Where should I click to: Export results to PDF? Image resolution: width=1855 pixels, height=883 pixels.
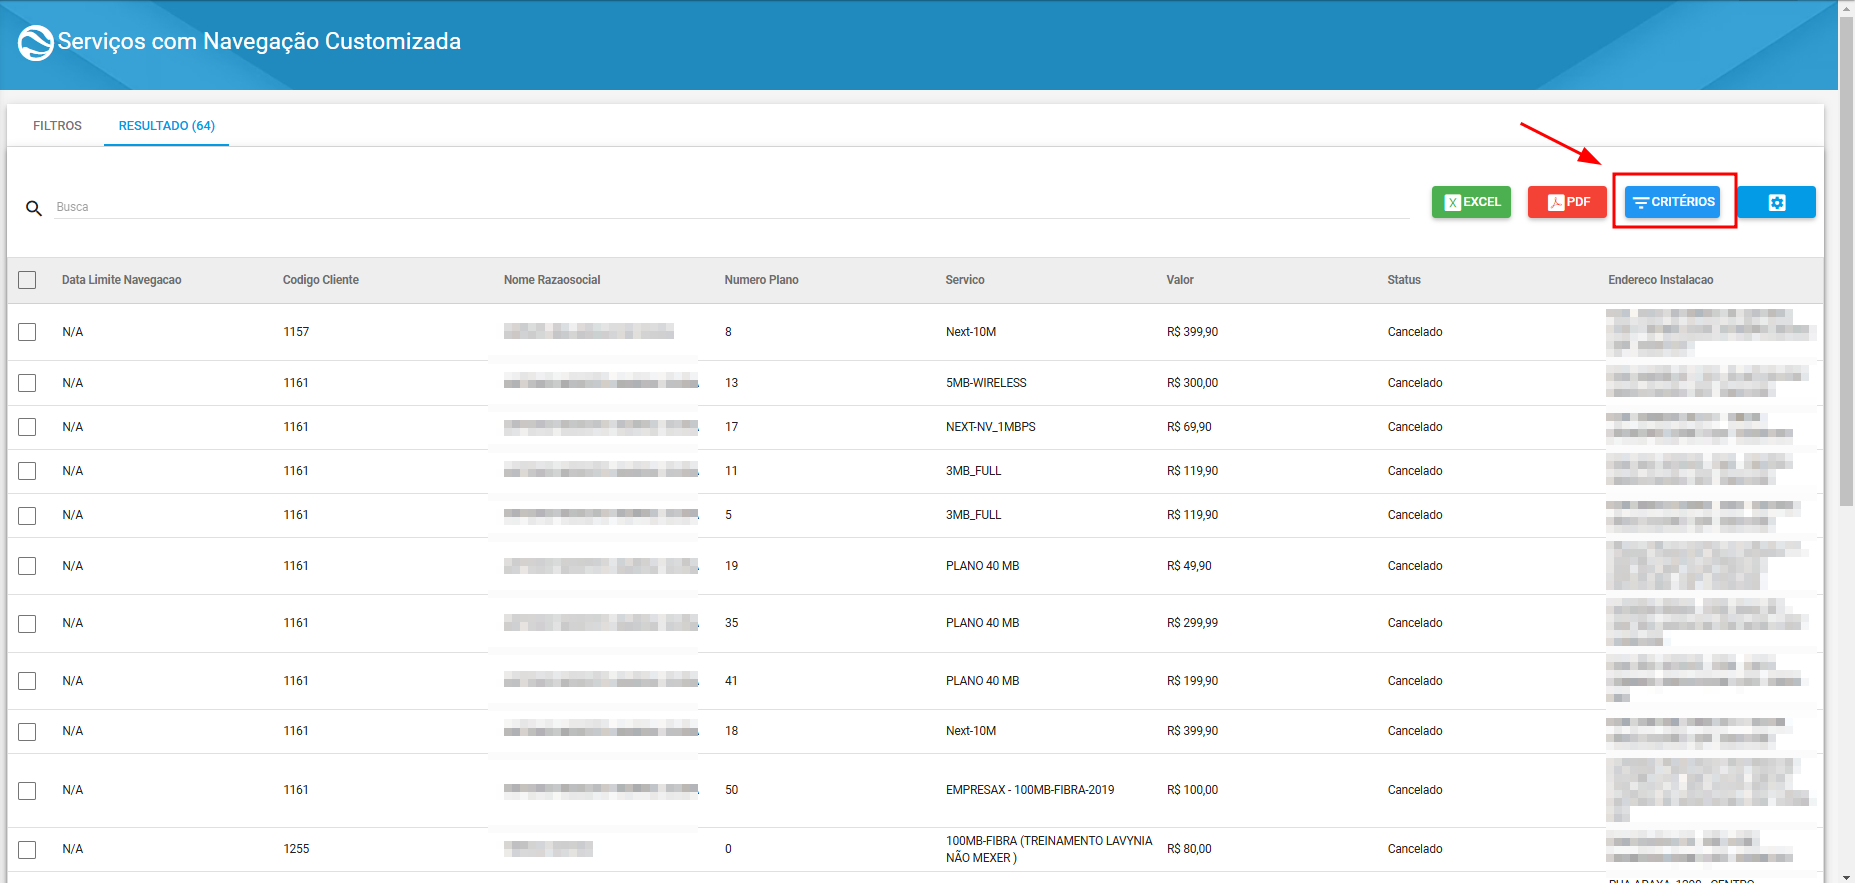1567,202
